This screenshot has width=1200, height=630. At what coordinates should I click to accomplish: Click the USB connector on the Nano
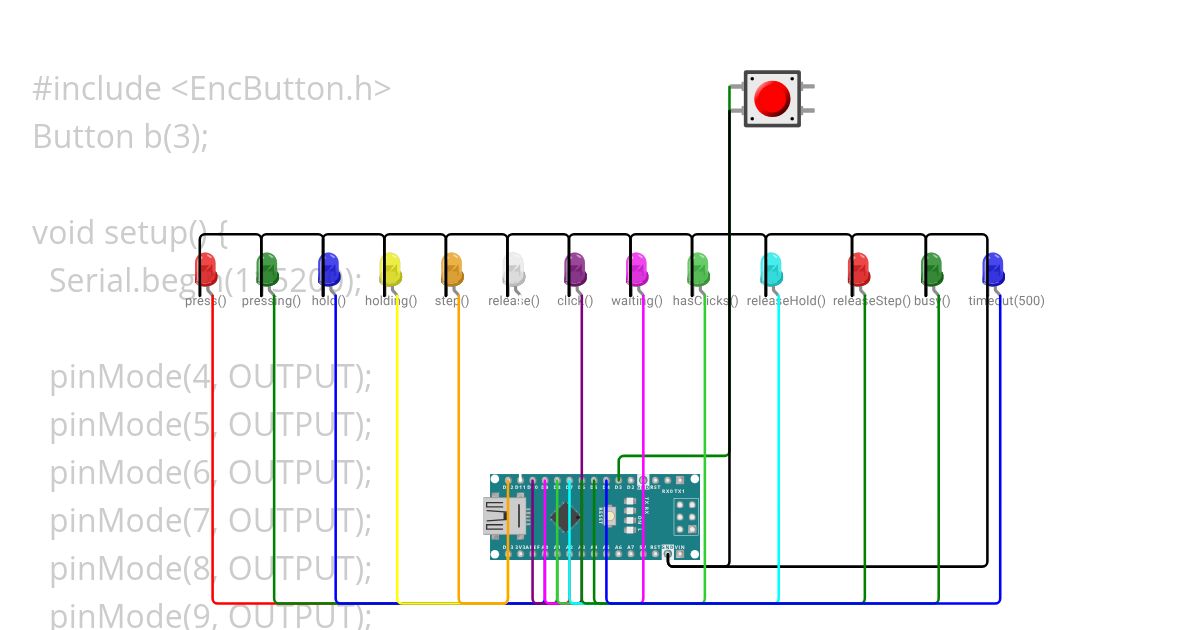pyautogui.click(x=506, y=517)
